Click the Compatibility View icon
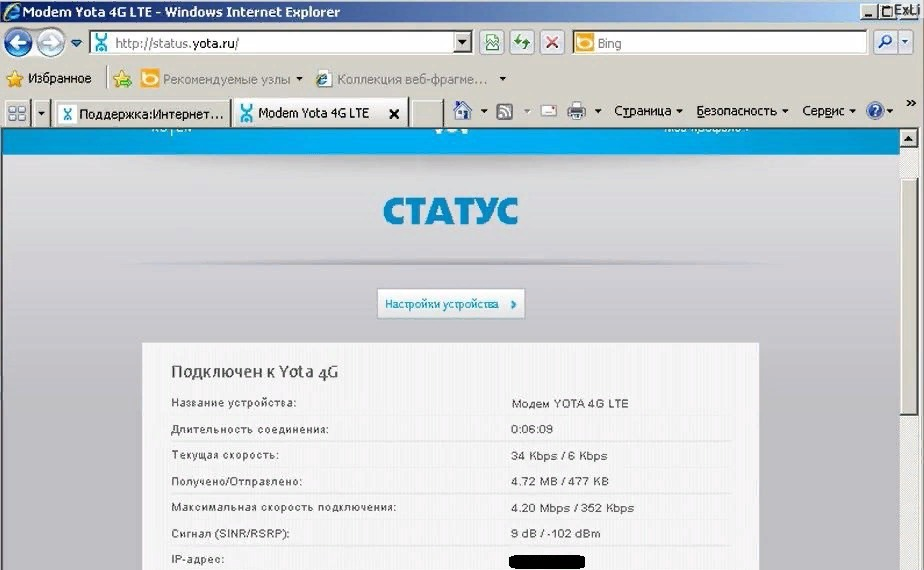The height and width of the screenshot is (570, 924). [492, 43]
